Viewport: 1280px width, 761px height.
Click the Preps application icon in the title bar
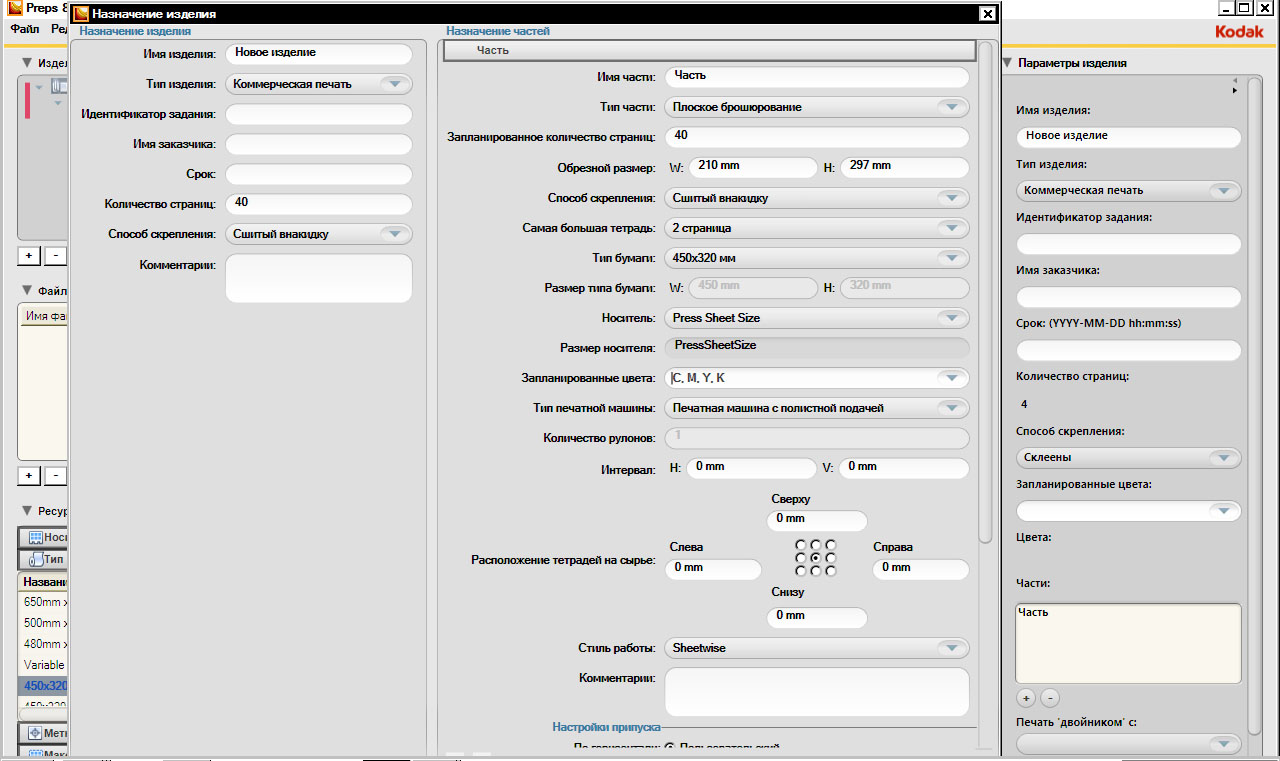click(15, 8)
